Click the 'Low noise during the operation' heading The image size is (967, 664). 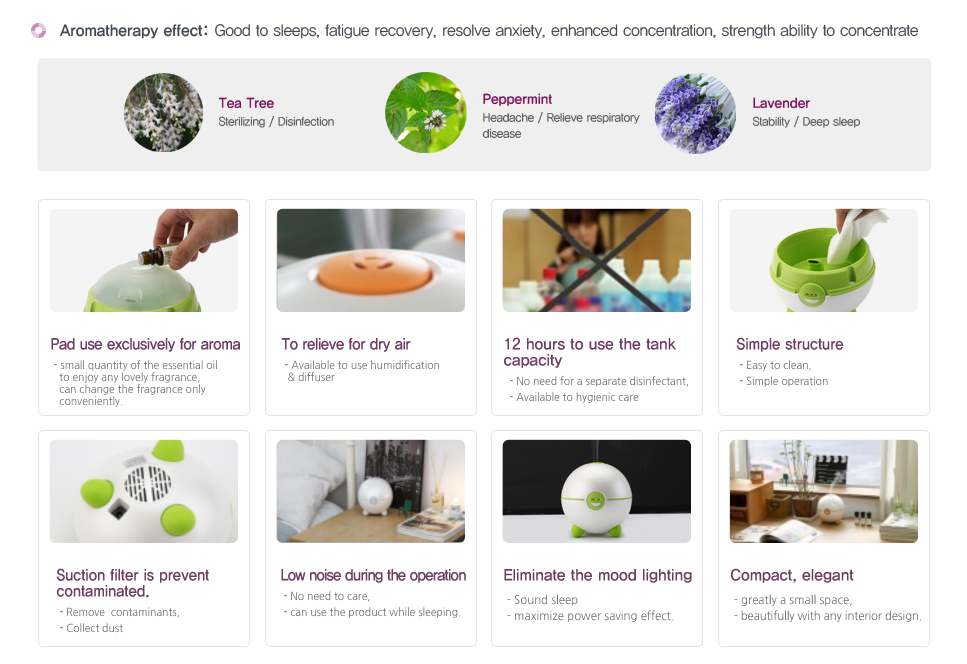point(373,575)
